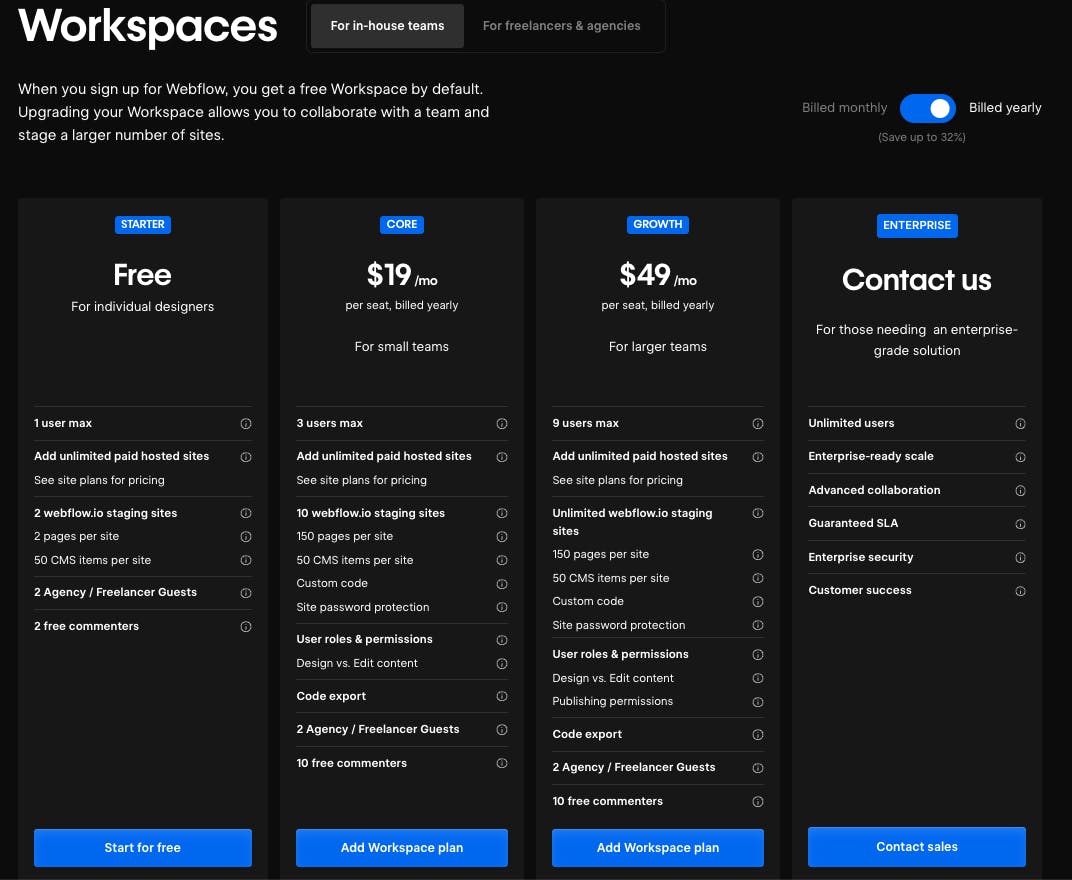Select "Billed yearly" label
Screen dimensions: 1072x880
coord(1005,108)
